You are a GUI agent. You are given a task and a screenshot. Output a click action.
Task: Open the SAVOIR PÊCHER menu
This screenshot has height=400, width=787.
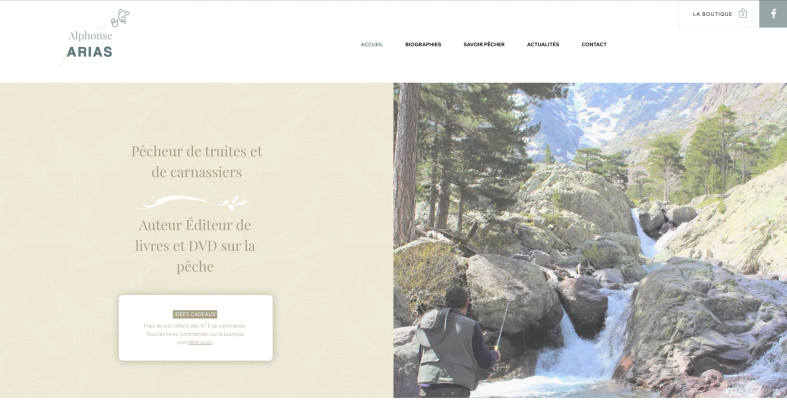484,45
